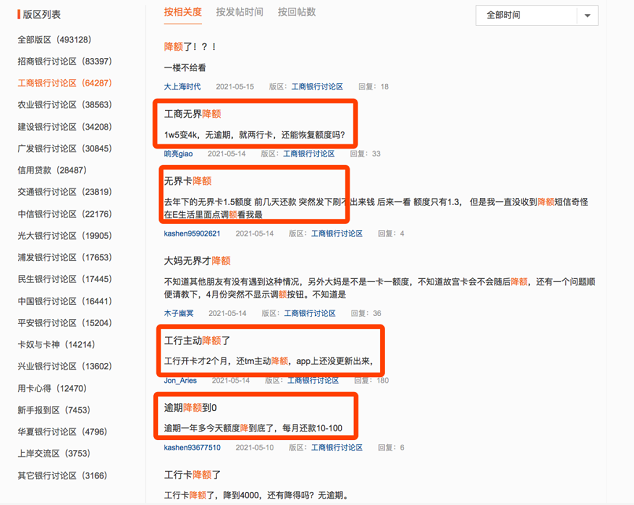The width and height of the screenshot is (634, 505).
Task: View profile of author 木子幽冥
Action: 179,313
